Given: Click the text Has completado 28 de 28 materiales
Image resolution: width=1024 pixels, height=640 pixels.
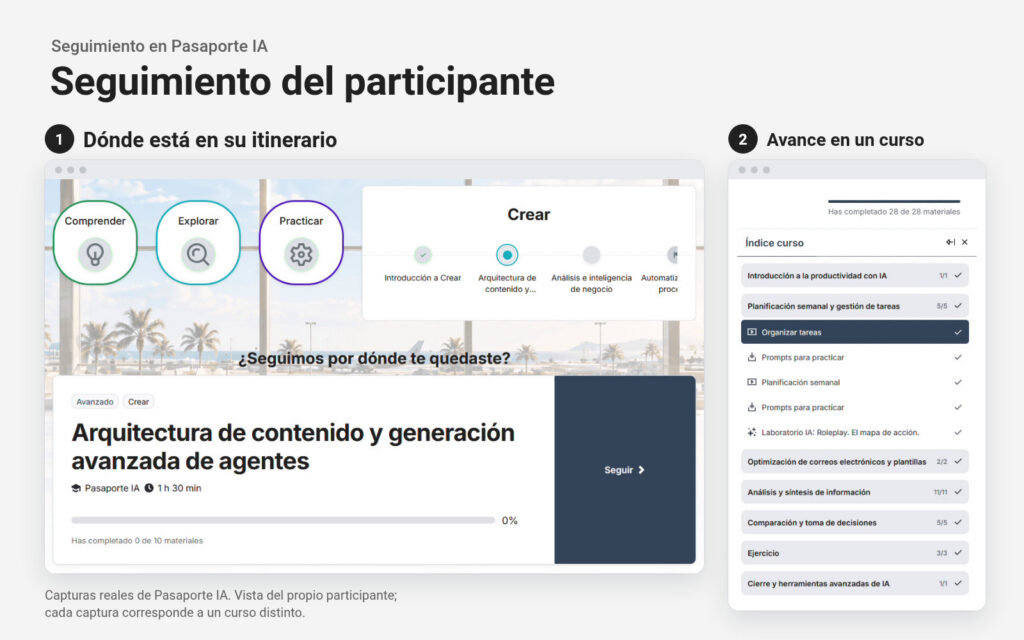Looking at the screenshot, I should pos(894,212).
